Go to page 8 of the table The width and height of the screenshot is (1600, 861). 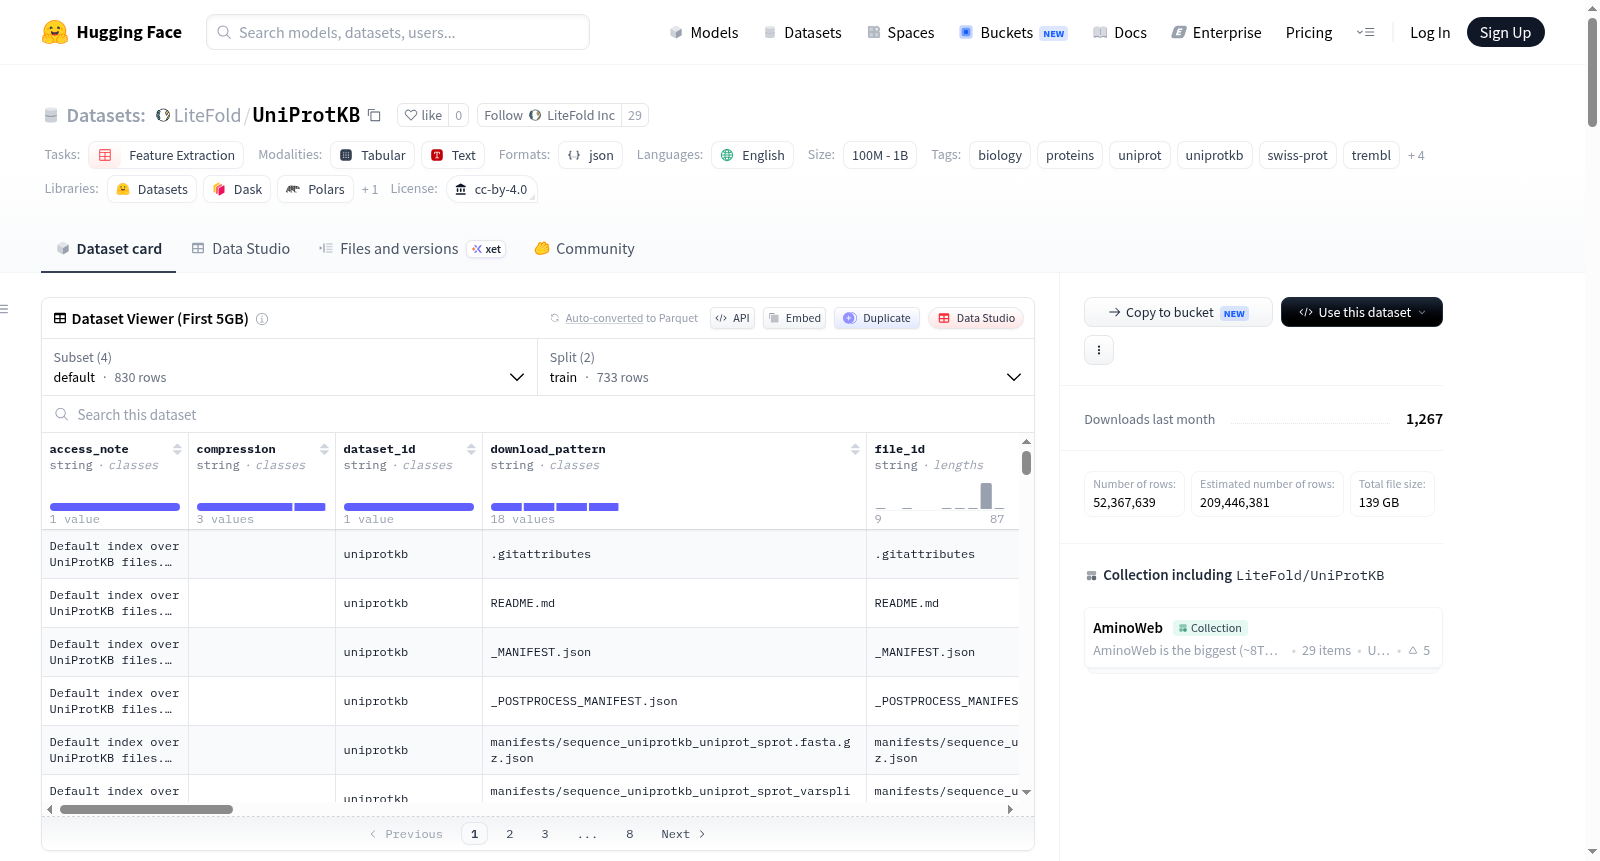tap(630, 834)
